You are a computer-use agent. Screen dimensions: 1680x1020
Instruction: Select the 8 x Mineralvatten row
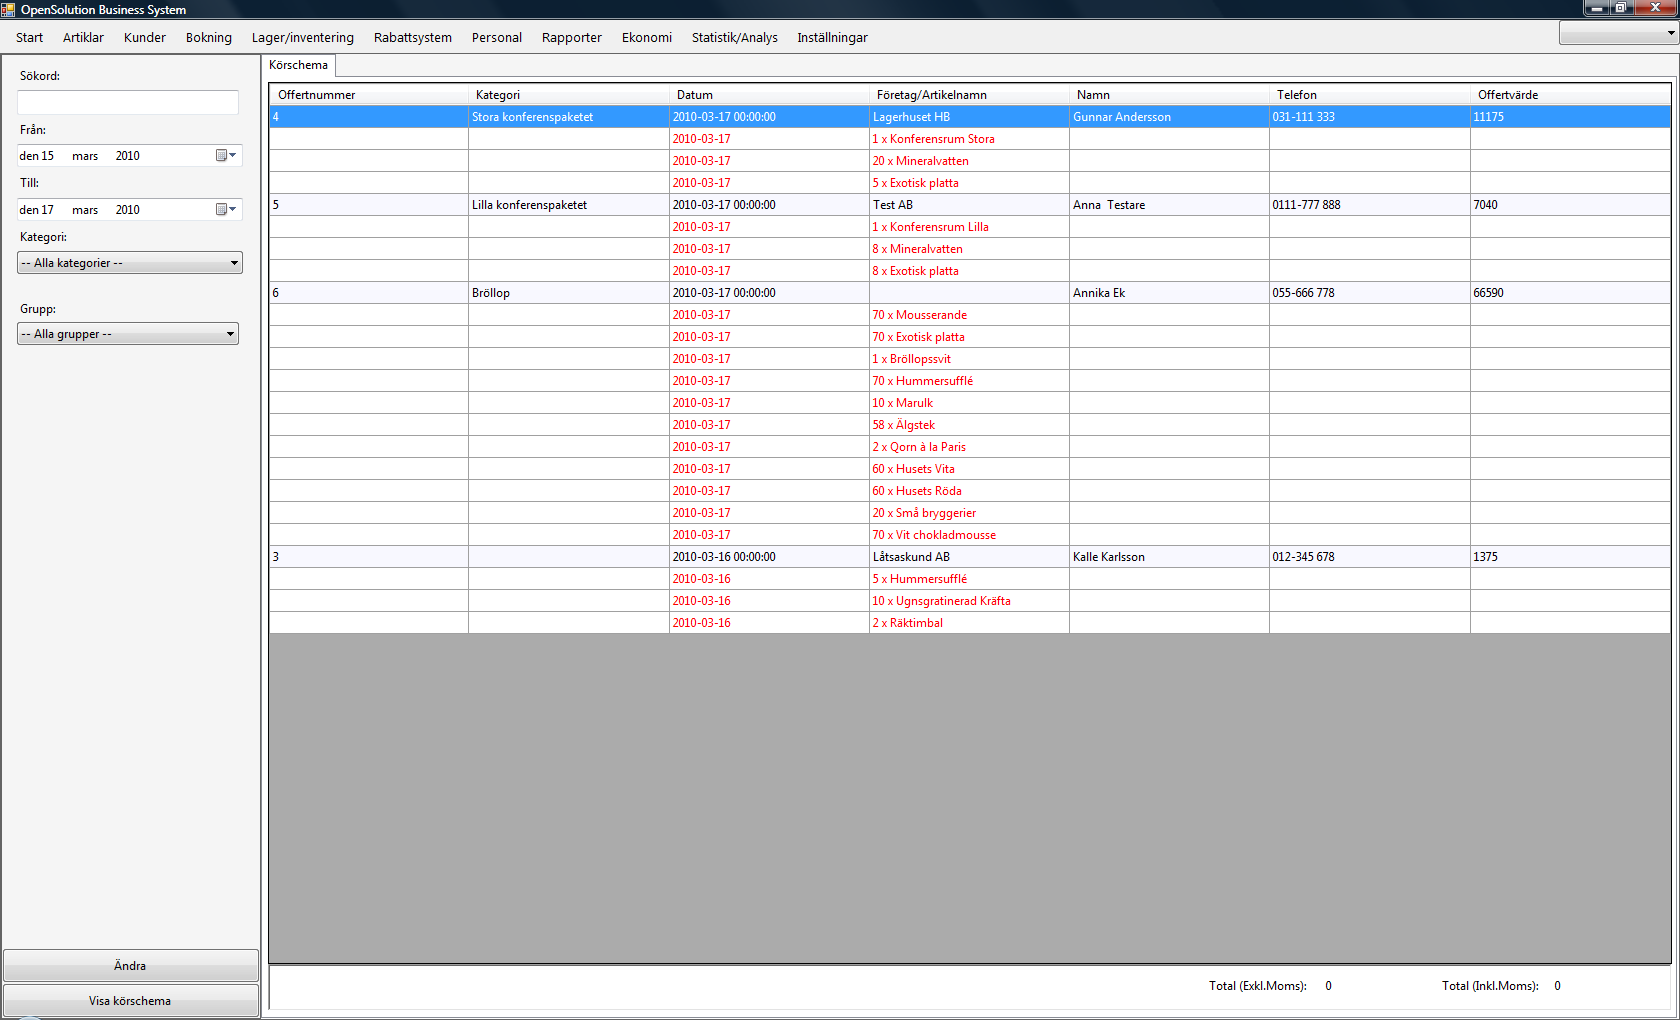click(x=969, y=249)
